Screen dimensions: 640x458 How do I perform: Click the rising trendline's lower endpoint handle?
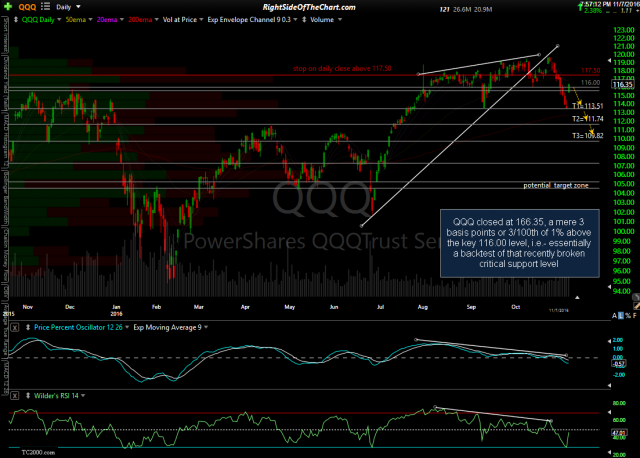coord(361,226)
